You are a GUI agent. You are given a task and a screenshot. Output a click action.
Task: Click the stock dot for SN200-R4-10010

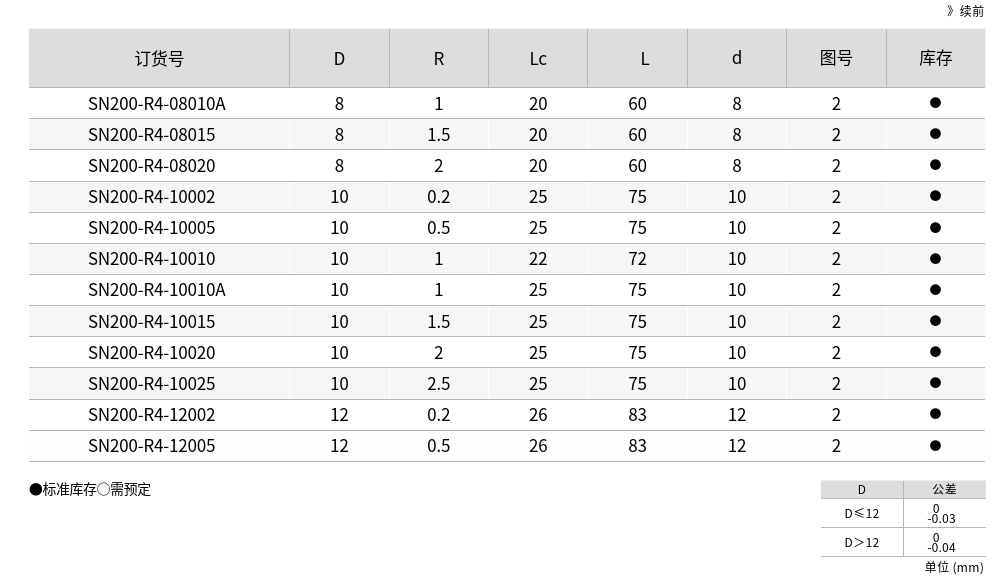935,258
